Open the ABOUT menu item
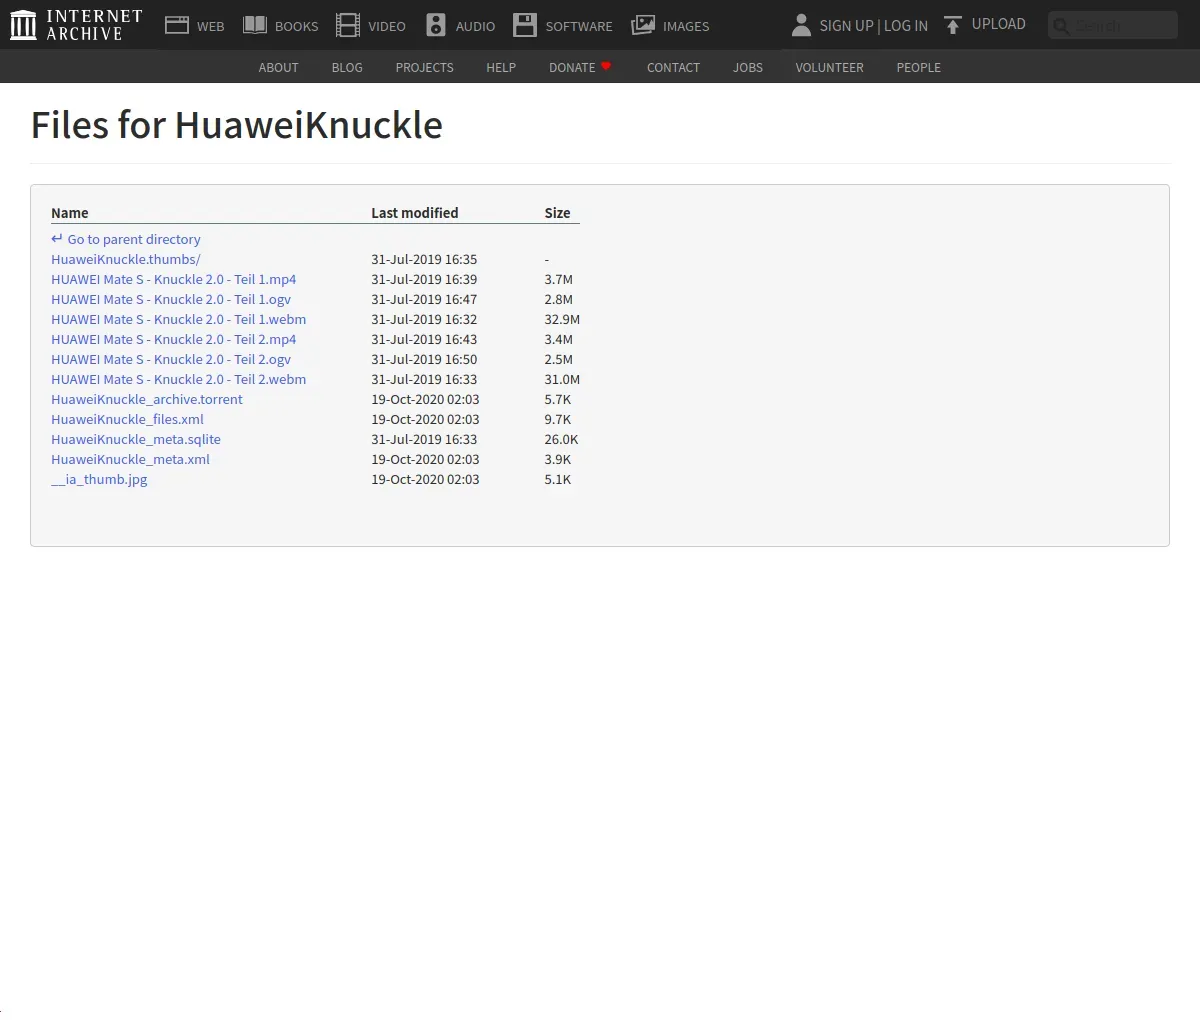1200x1020 pixels. pos(278,67)
